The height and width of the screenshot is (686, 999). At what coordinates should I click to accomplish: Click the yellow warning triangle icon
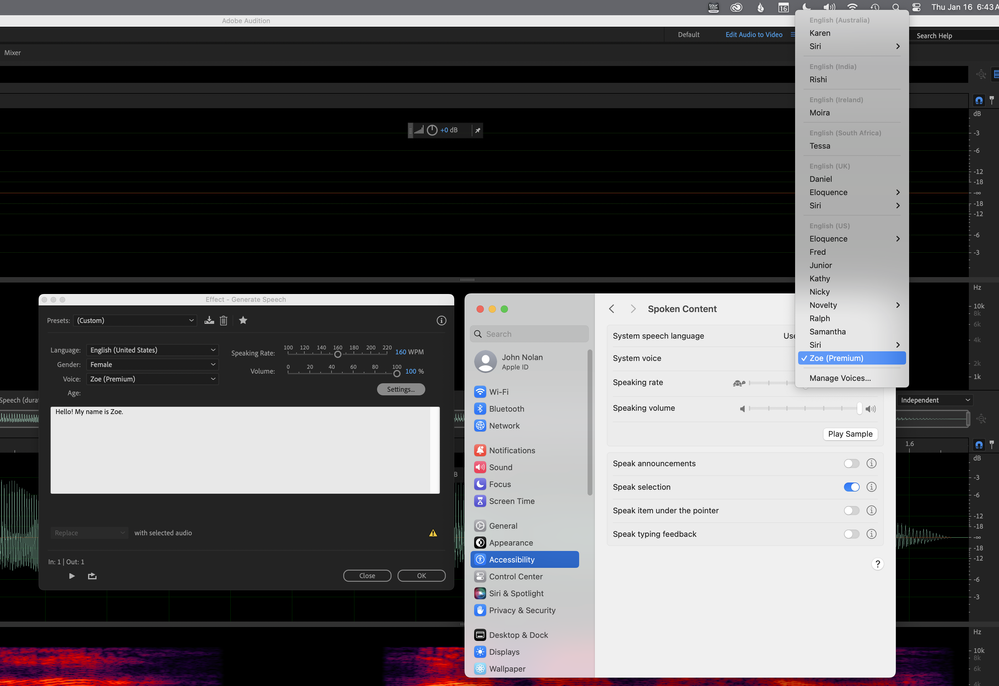click(433, 533)
